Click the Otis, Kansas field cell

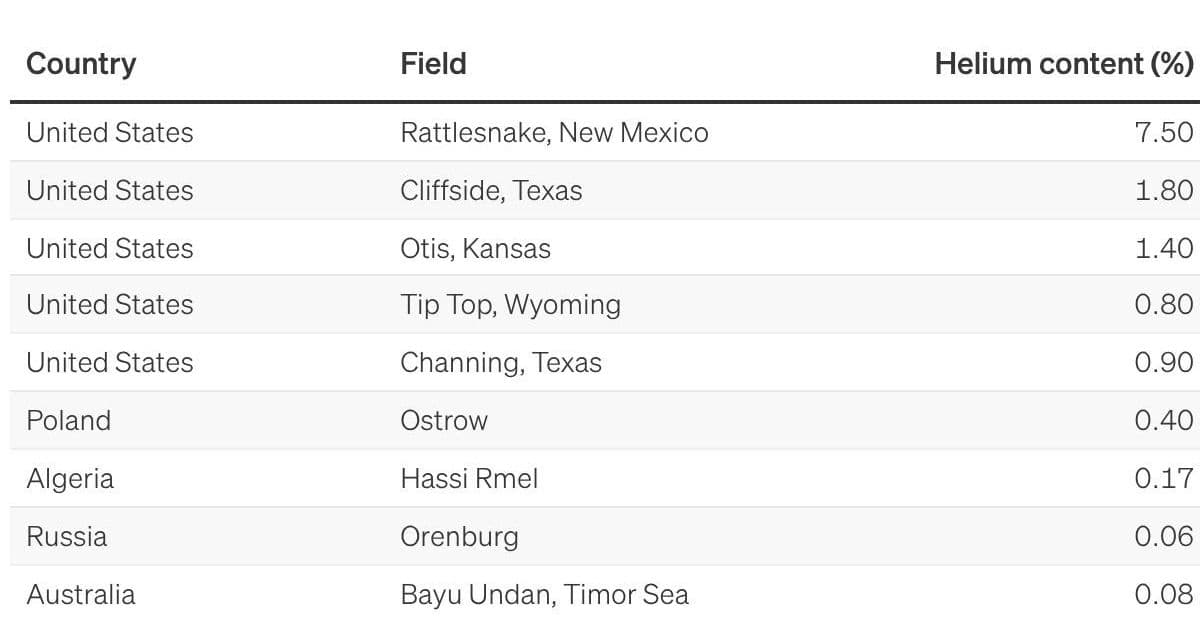tap(475, 248)
